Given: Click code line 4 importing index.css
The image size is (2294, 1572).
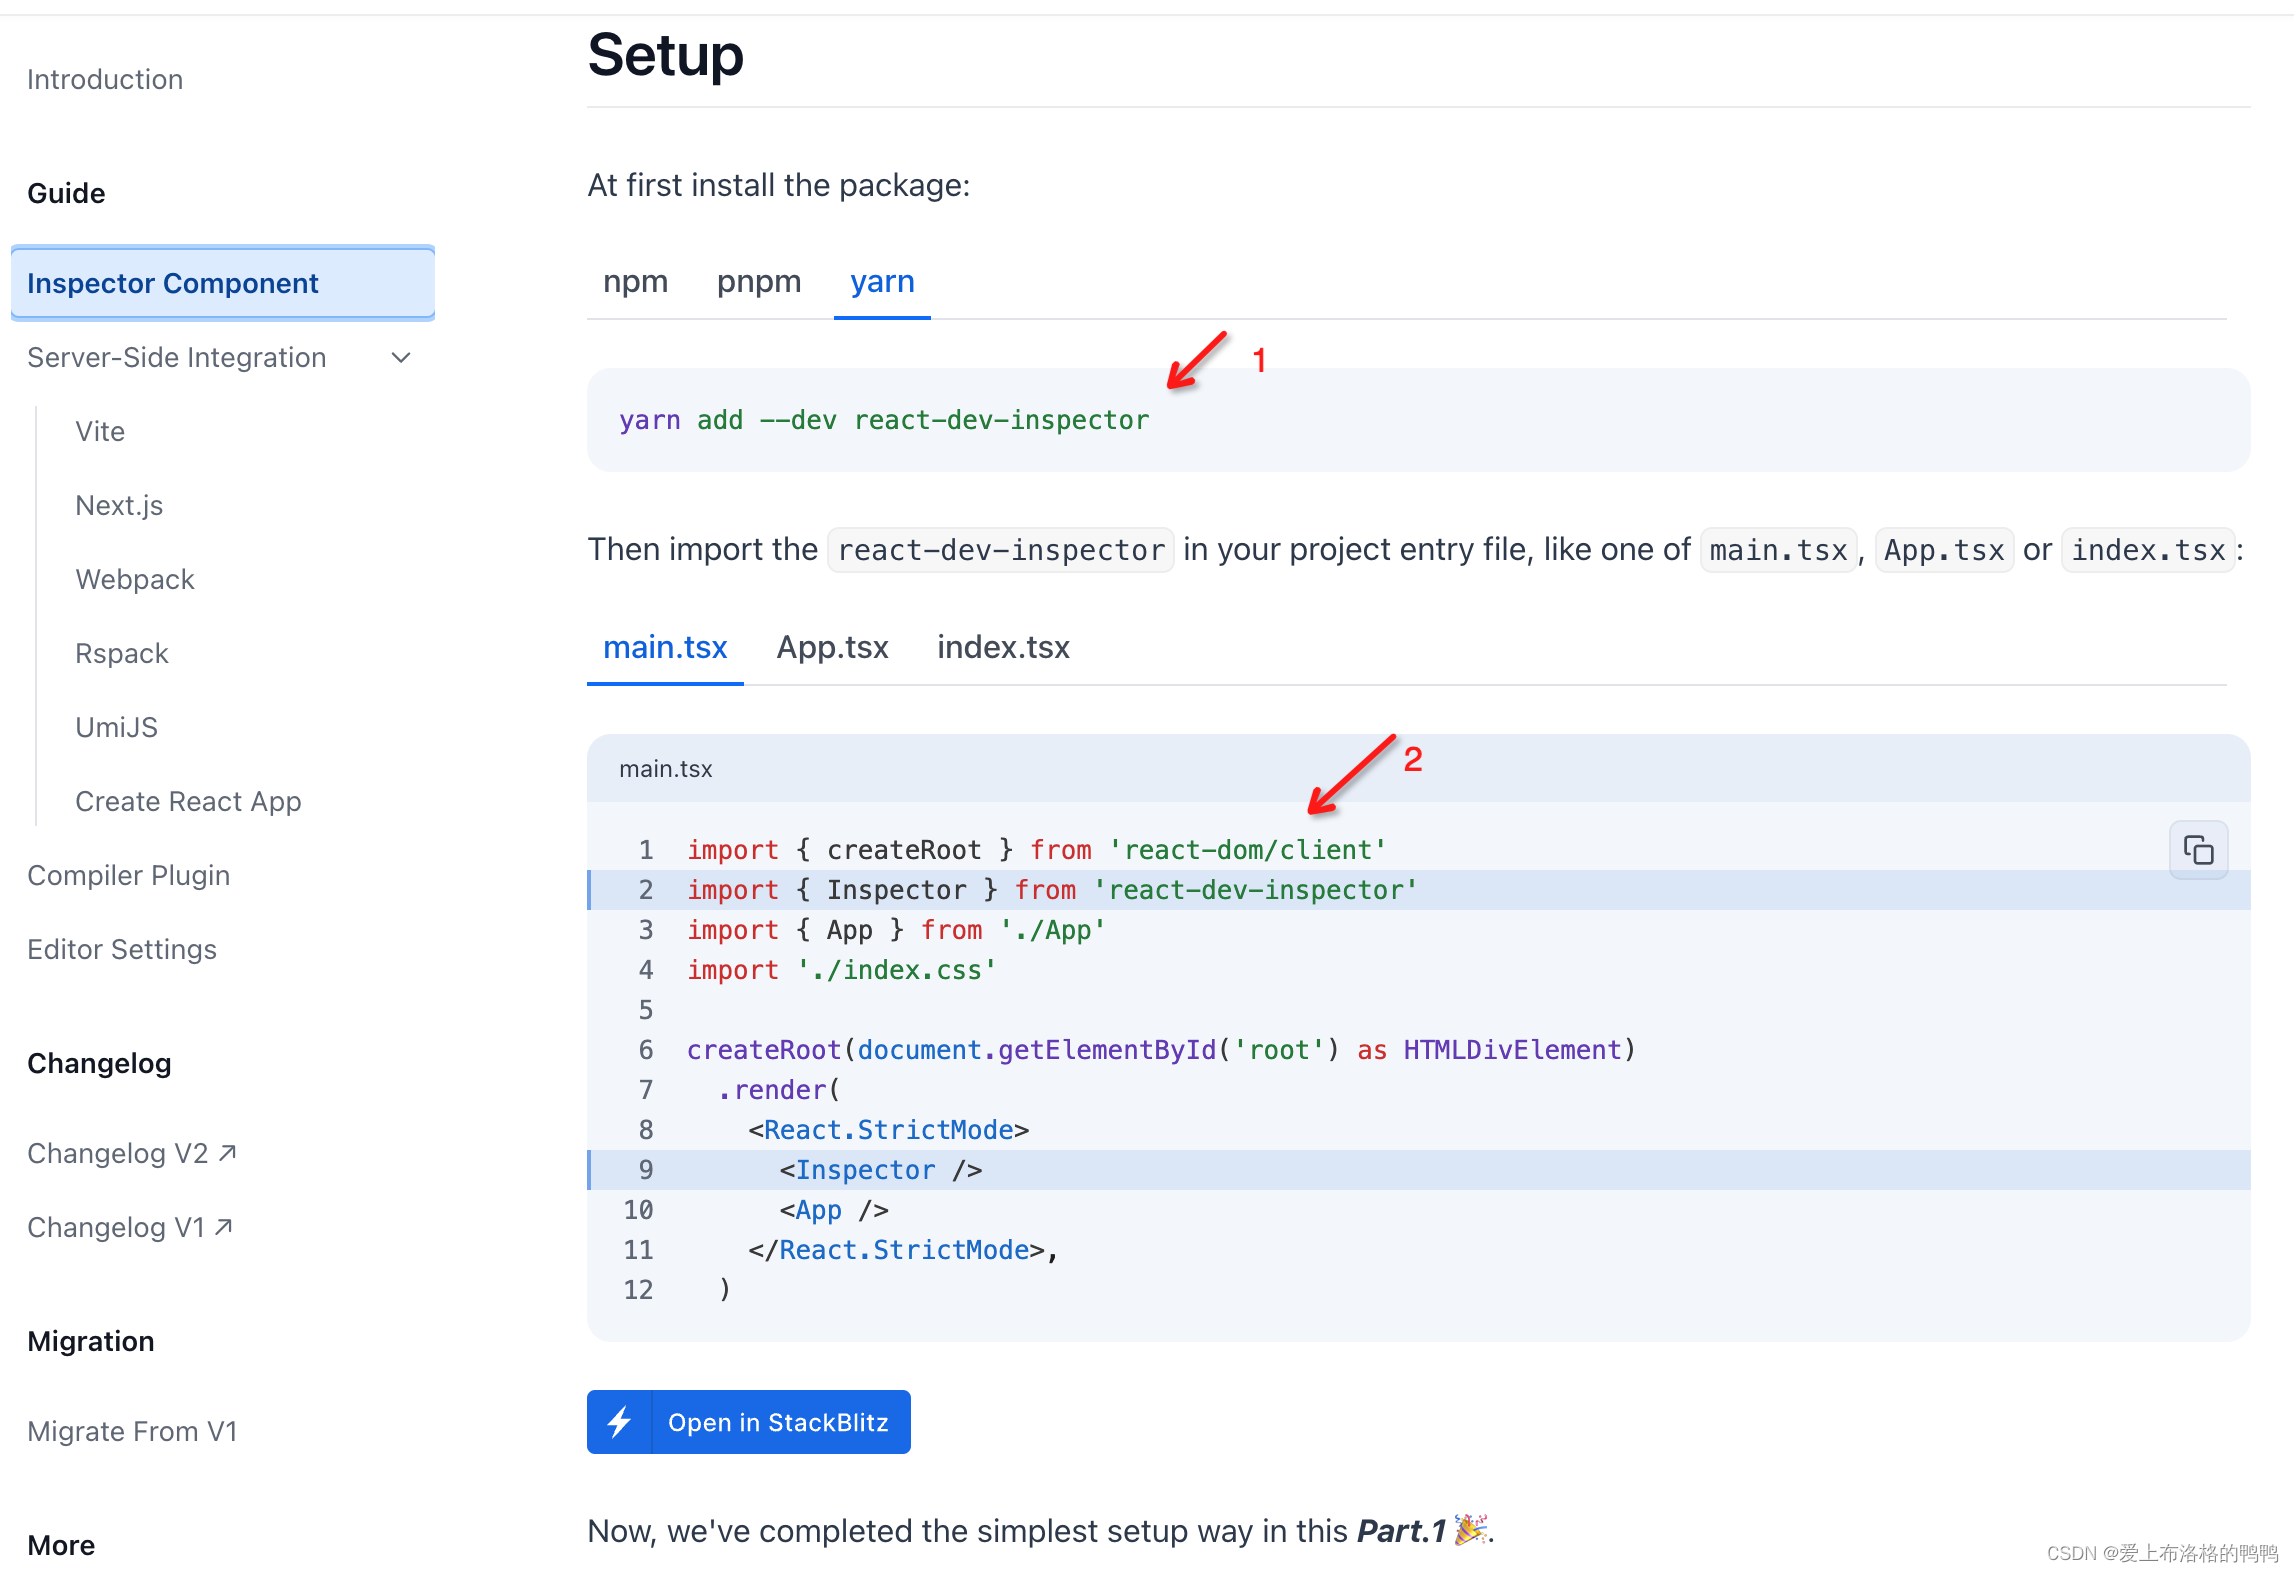Looking at the screenshot, I should pos(842,970).
